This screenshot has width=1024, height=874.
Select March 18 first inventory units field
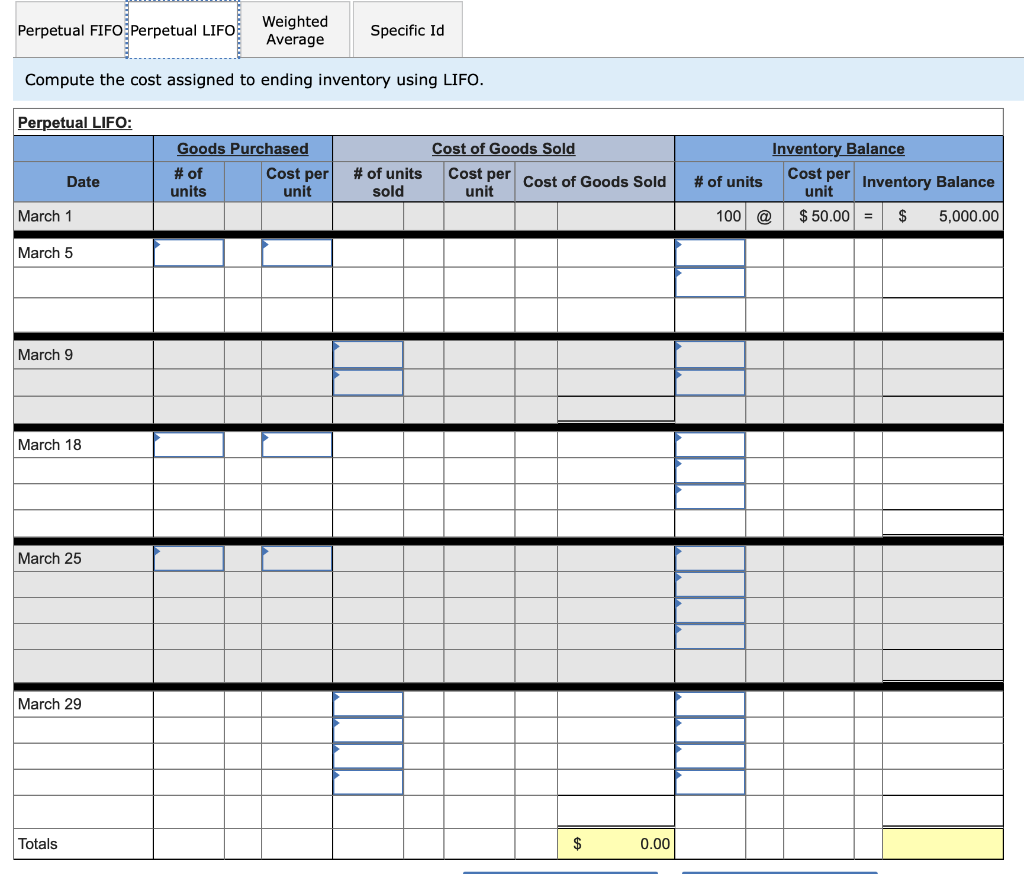(710, 445)
